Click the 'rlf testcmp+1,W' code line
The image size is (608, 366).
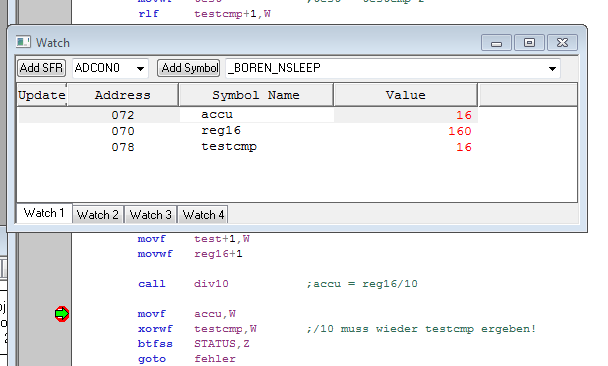pos(204,14)
